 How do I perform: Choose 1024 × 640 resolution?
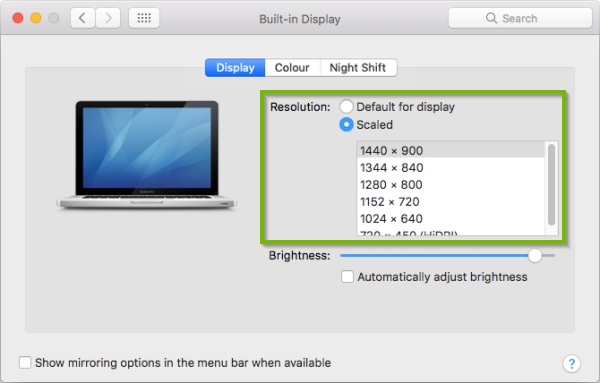450,219
